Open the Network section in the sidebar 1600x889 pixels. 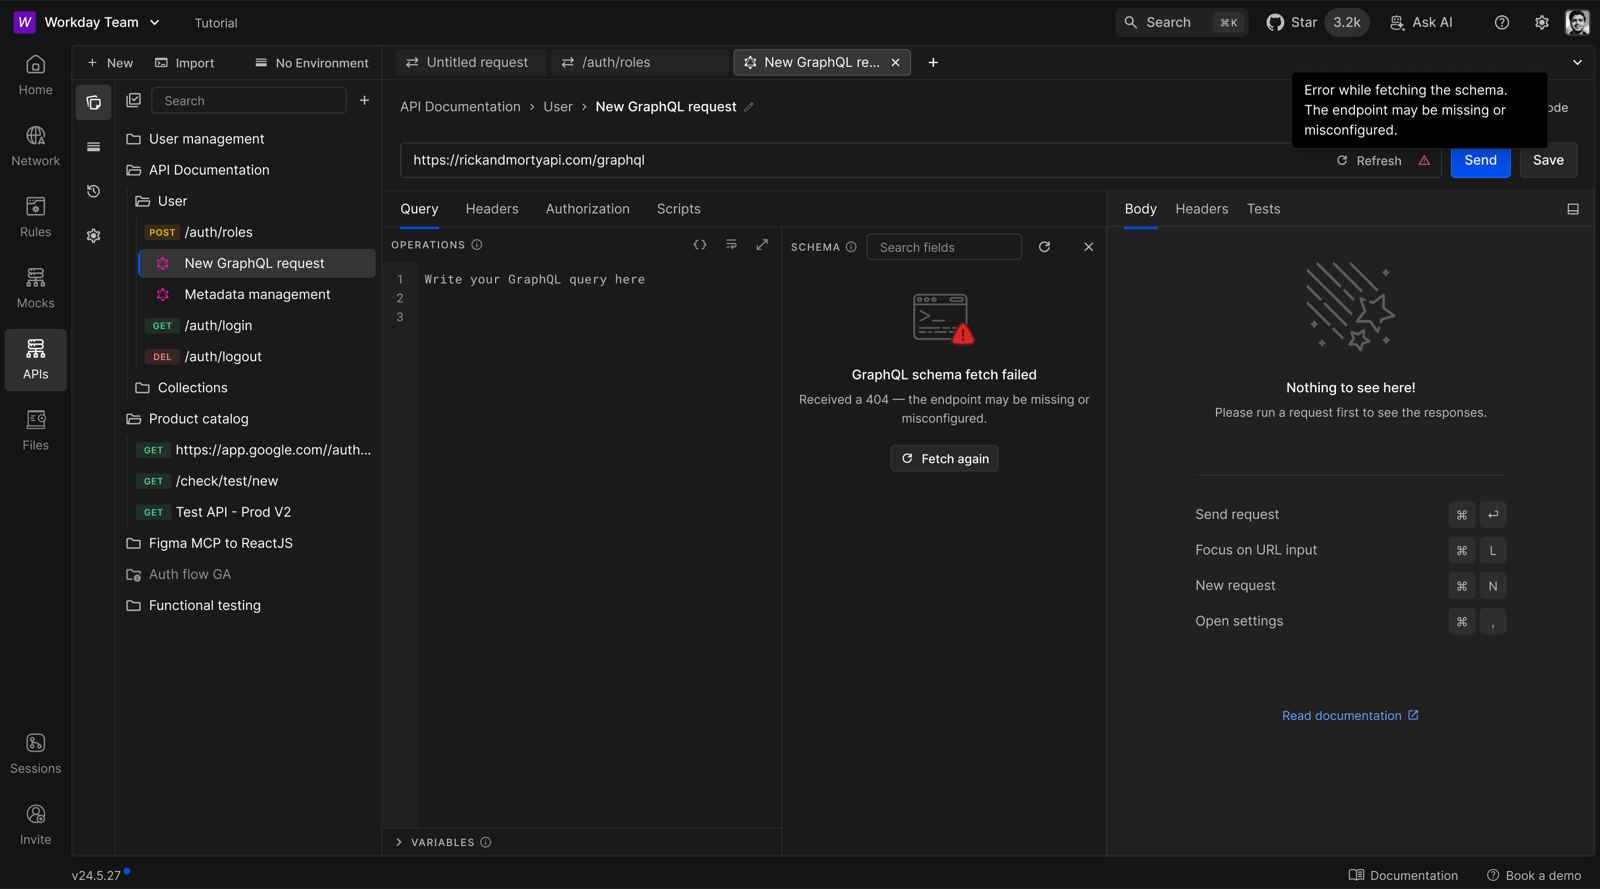(x=35, y=147)
